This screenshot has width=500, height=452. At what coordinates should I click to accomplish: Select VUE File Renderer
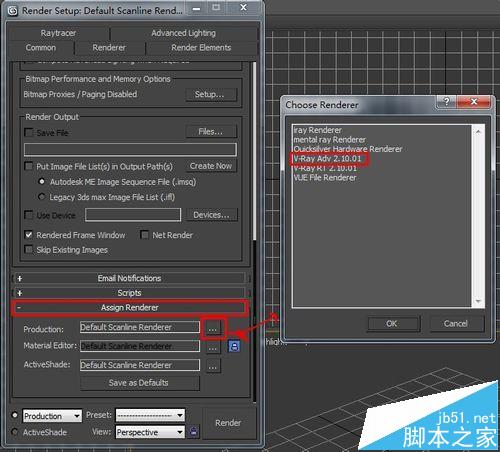point(325,177)
